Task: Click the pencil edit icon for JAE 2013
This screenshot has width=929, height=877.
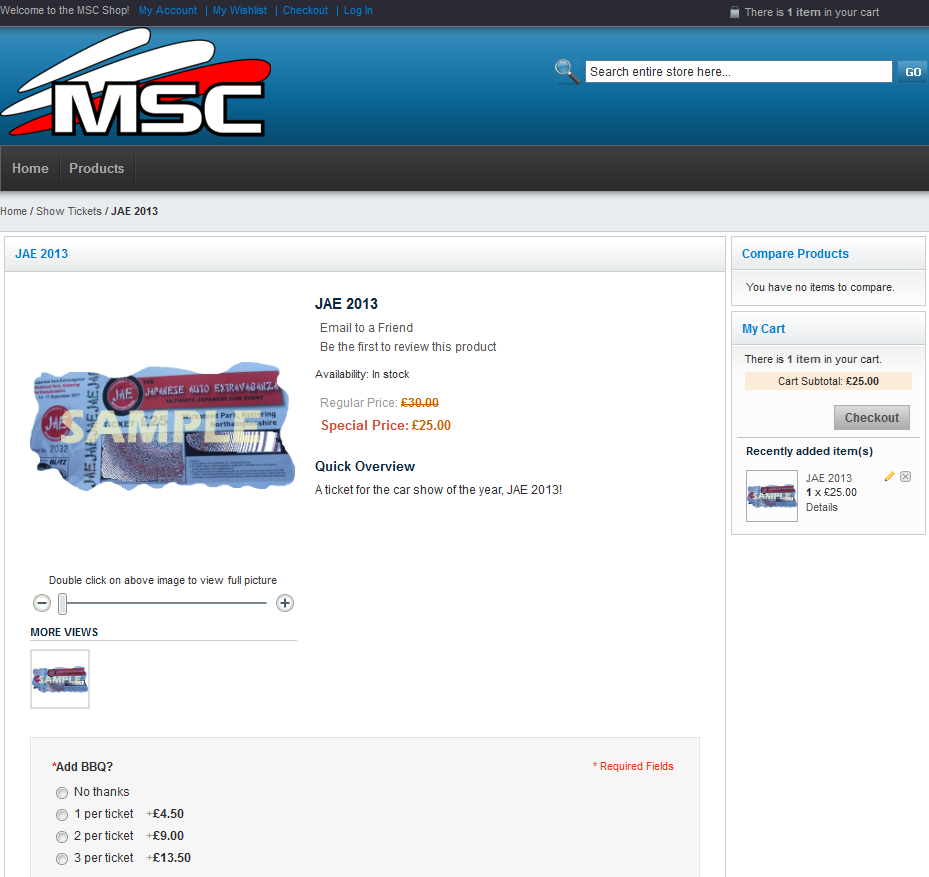Action: (889, 476)
